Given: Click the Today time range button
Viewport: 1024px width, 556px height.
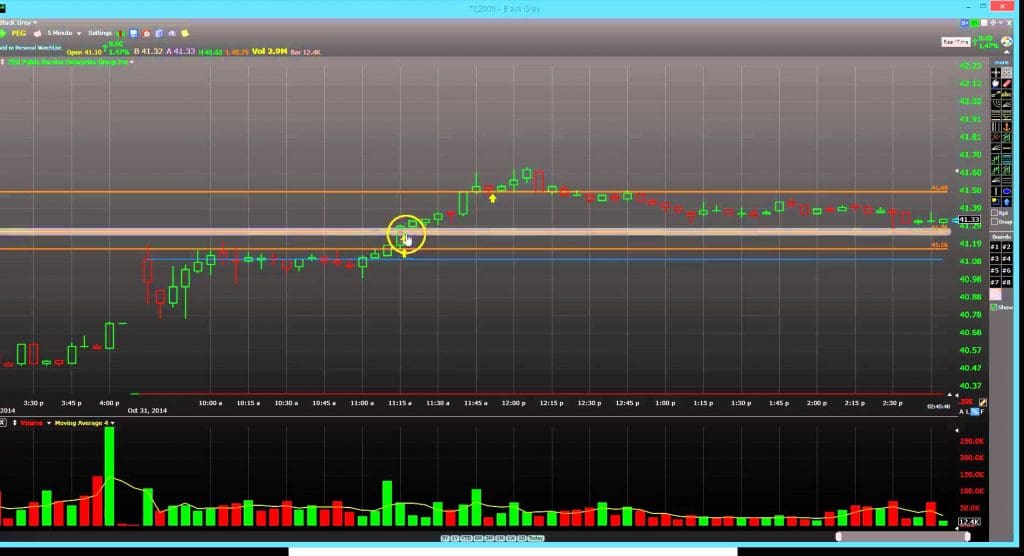Looking at the screenshot, I should tap(536, 538).
